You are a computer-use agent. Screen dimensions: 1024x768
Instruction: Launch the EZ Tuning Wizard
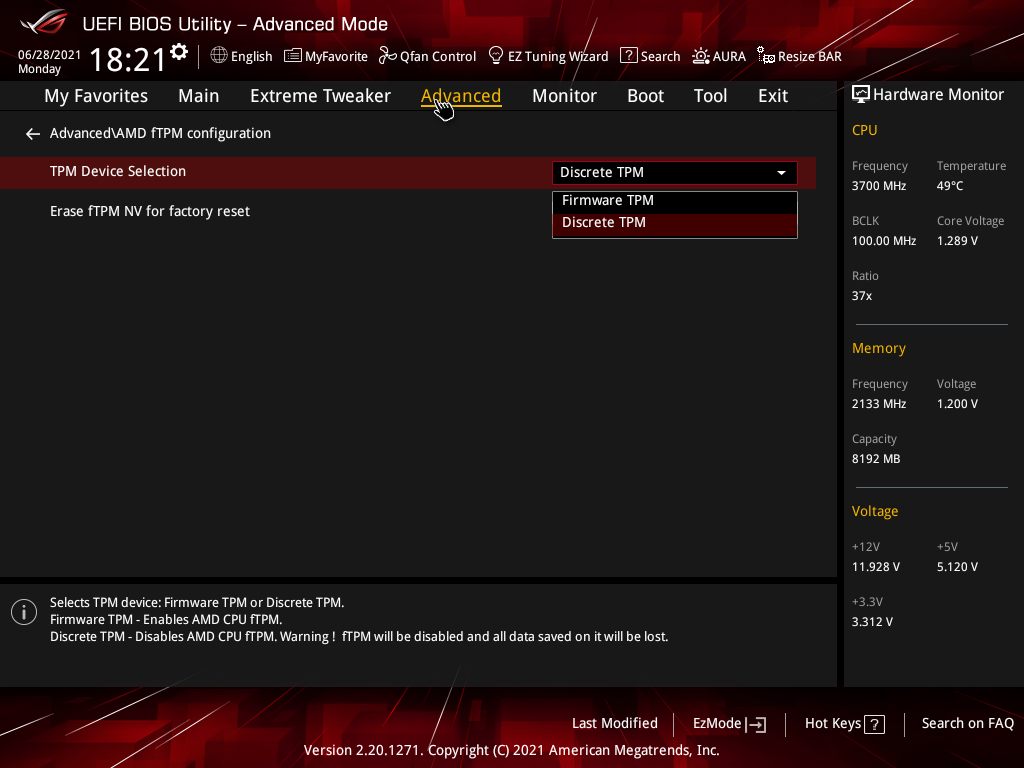tap(547, 56)
